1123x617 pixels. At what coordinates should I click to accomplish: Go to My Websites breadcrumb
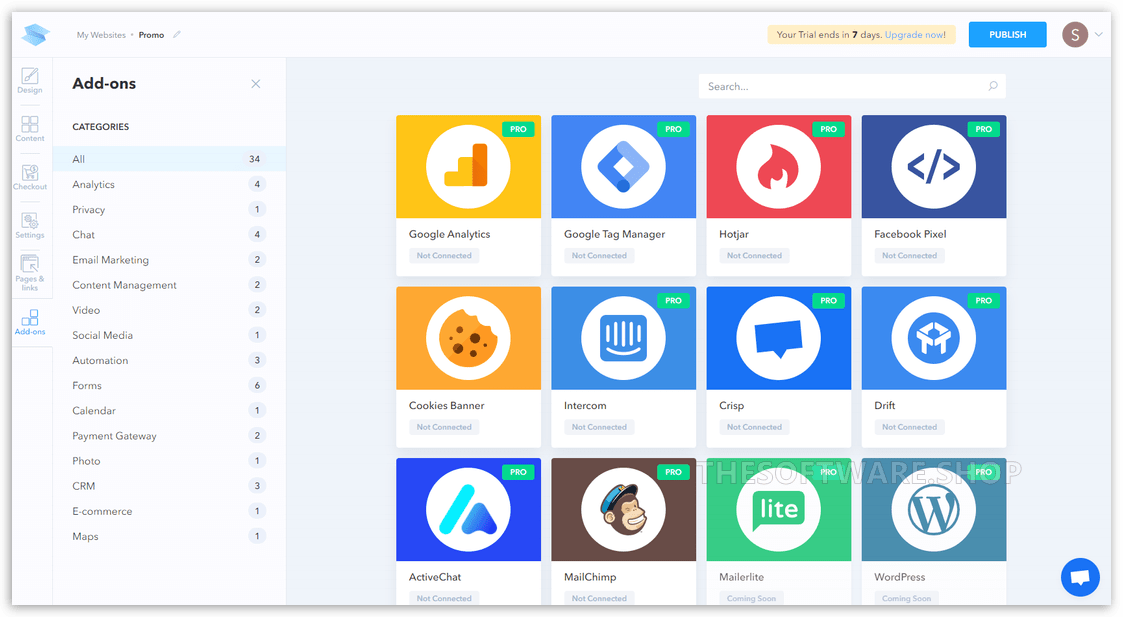click(x=101, y=34)
